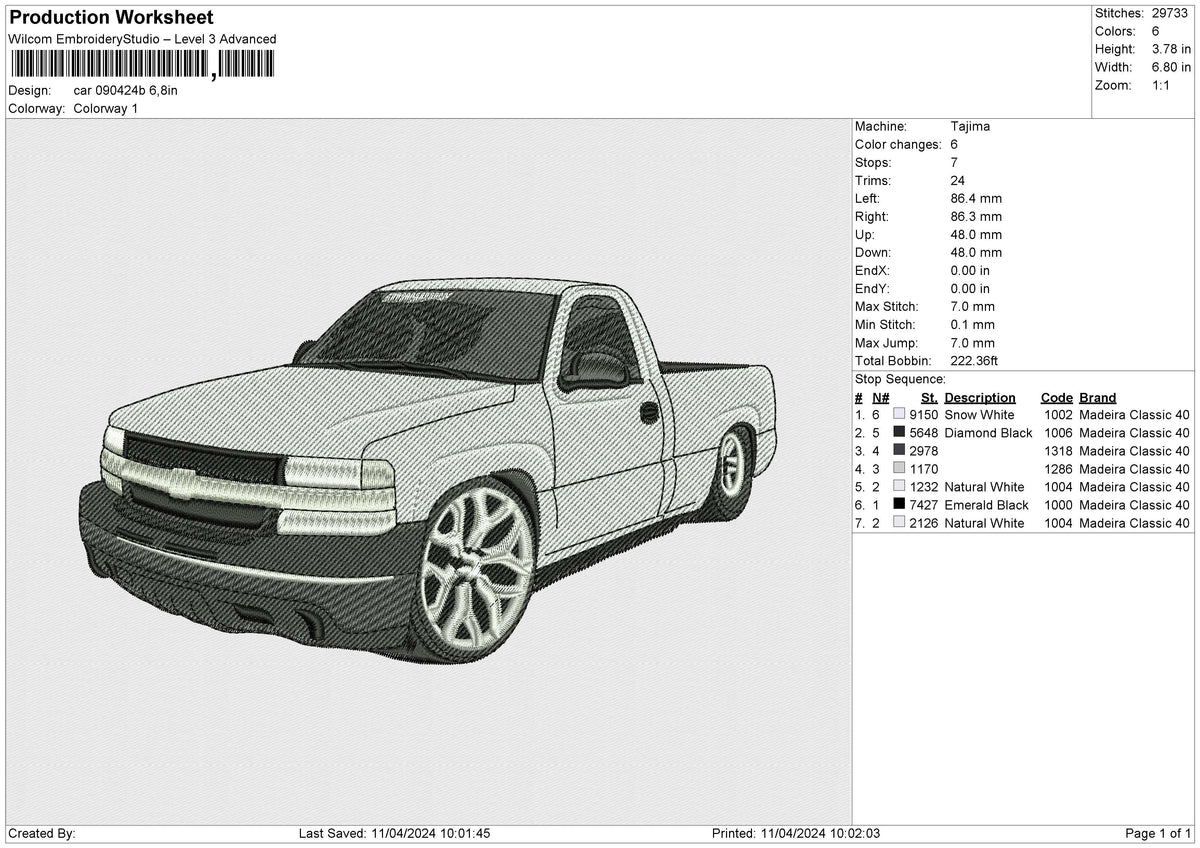This screenshot has height=848, width=1200.
Task: Click the 'Stops:' label
Action: 873,162
